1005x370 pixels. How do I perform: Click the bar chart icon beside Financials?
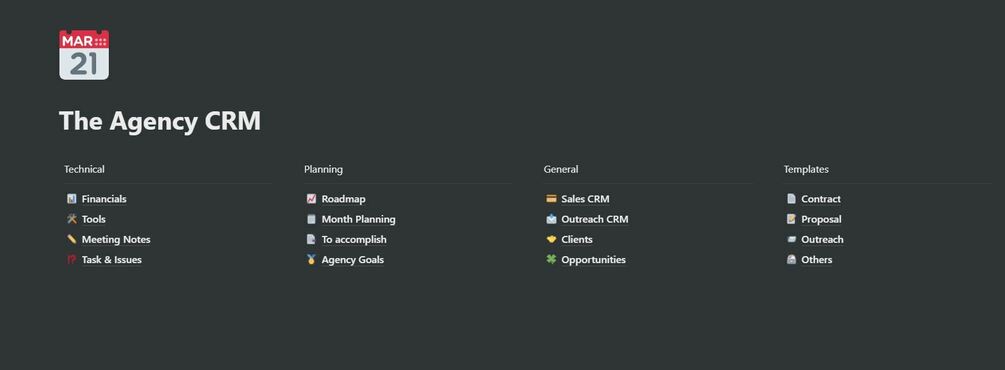pyautogui.click(x=71, y=199)
